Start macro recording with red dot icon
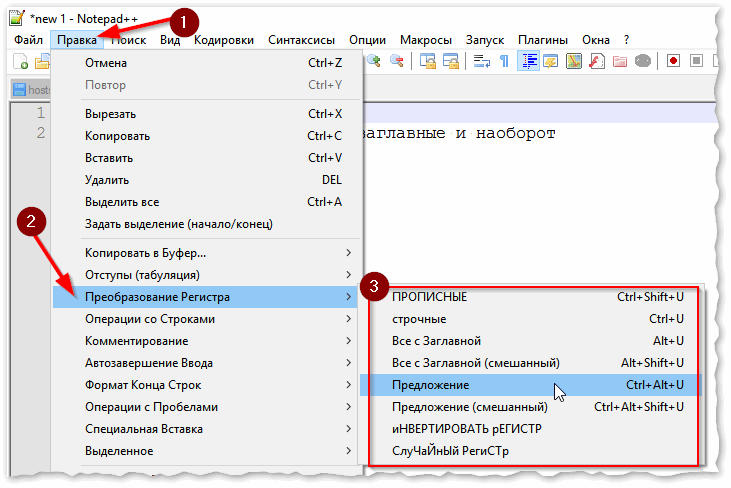 point(673,61)
